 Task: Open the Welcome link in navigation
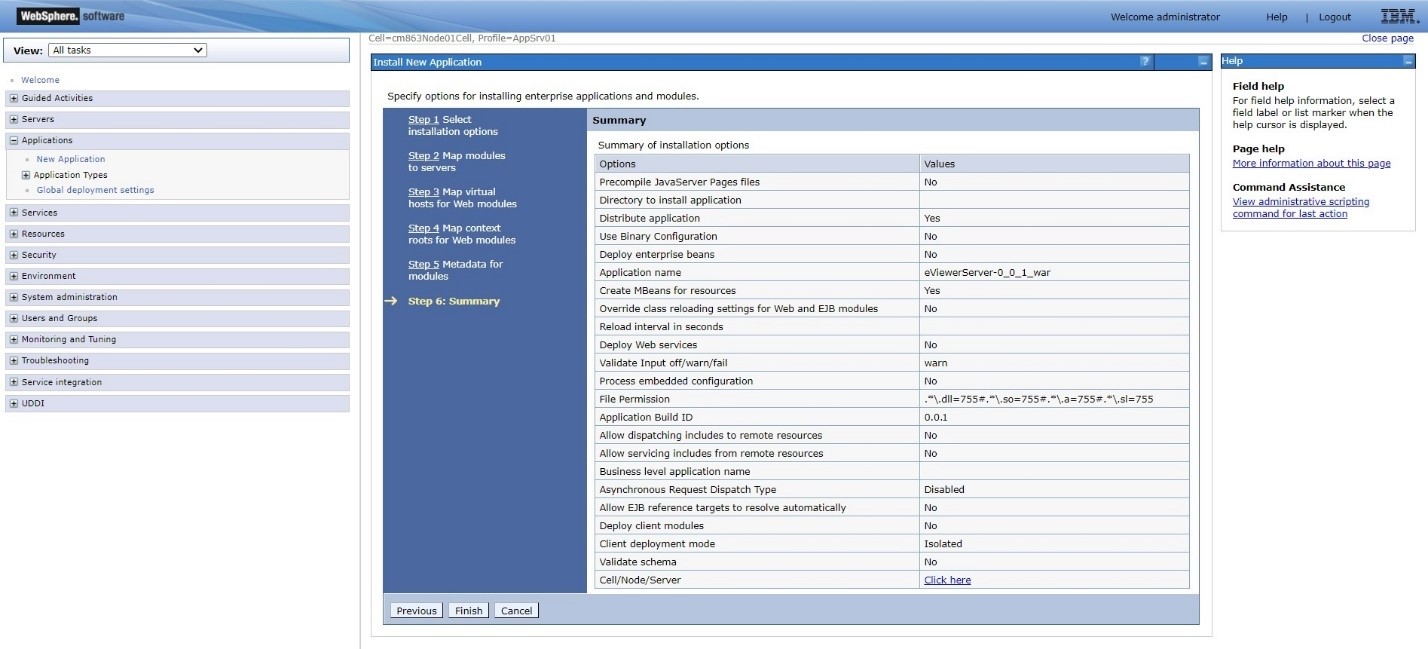point(40,80)
